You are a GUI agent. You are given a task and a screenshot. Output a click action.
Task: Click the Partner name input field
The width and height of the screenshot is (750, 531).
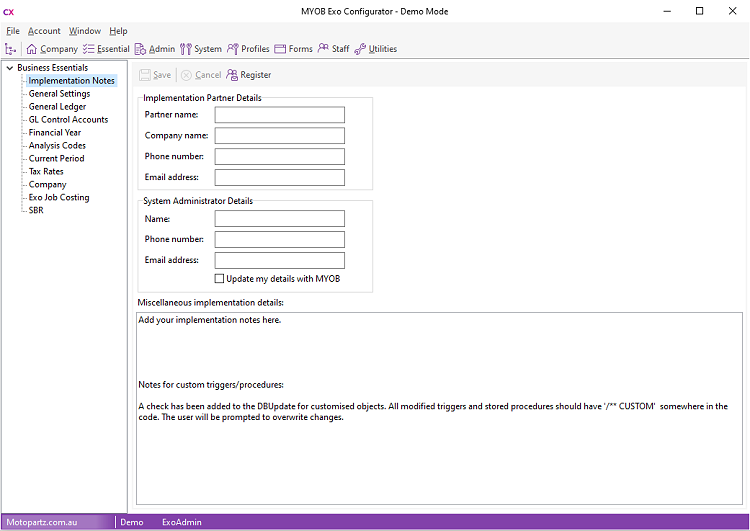coord(279,115)
